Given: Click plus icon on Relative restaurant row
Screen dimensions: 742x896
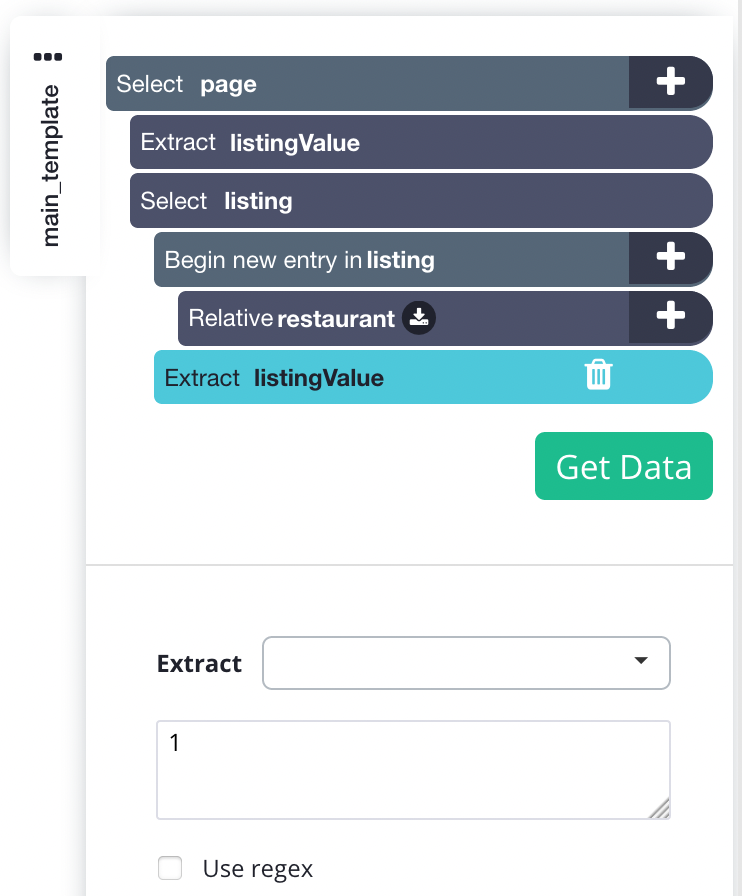Looking at the screenshot, I should click(670, 317).
